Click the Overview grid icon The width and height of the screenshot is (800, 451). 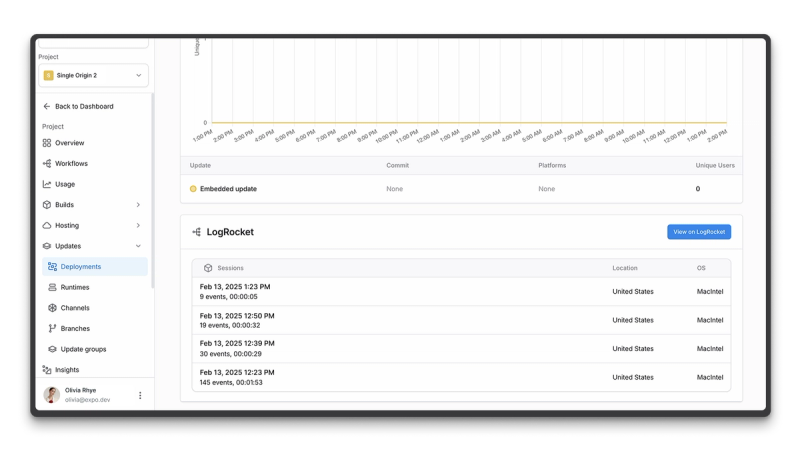(47, 143)
